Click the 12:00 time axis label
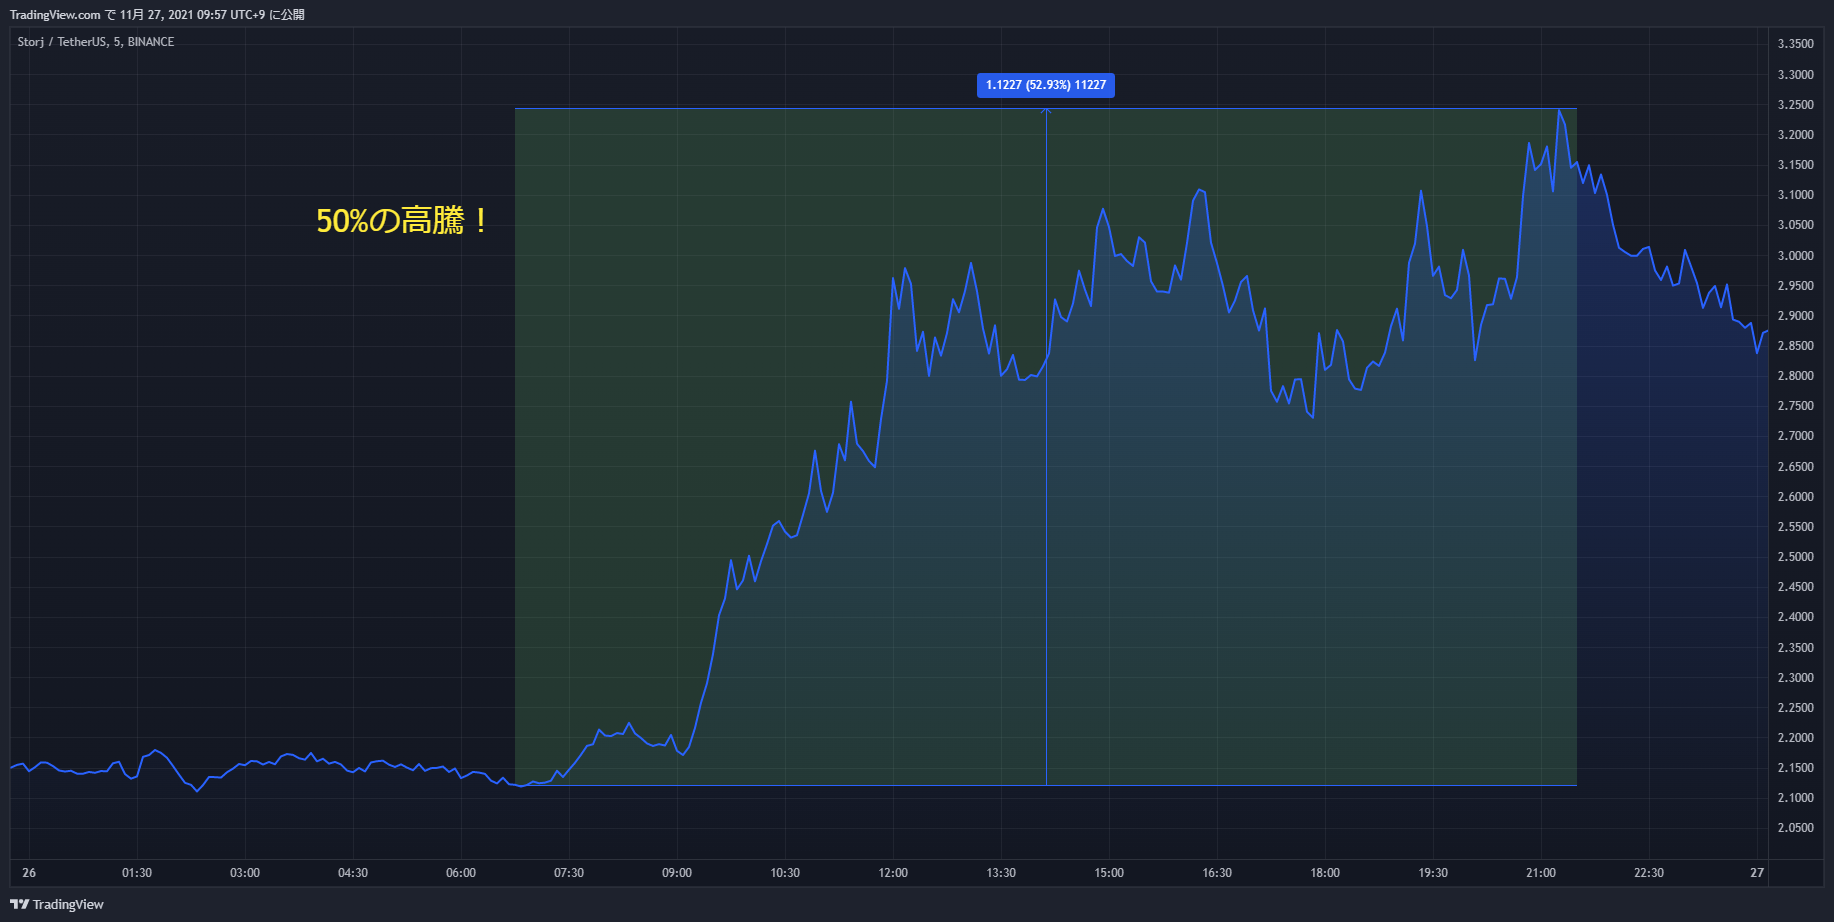 coord(893,873)
